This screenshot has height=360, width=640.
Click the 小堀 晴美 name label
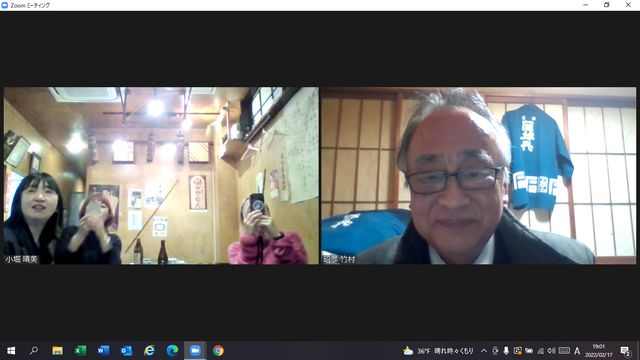[21, 259]
